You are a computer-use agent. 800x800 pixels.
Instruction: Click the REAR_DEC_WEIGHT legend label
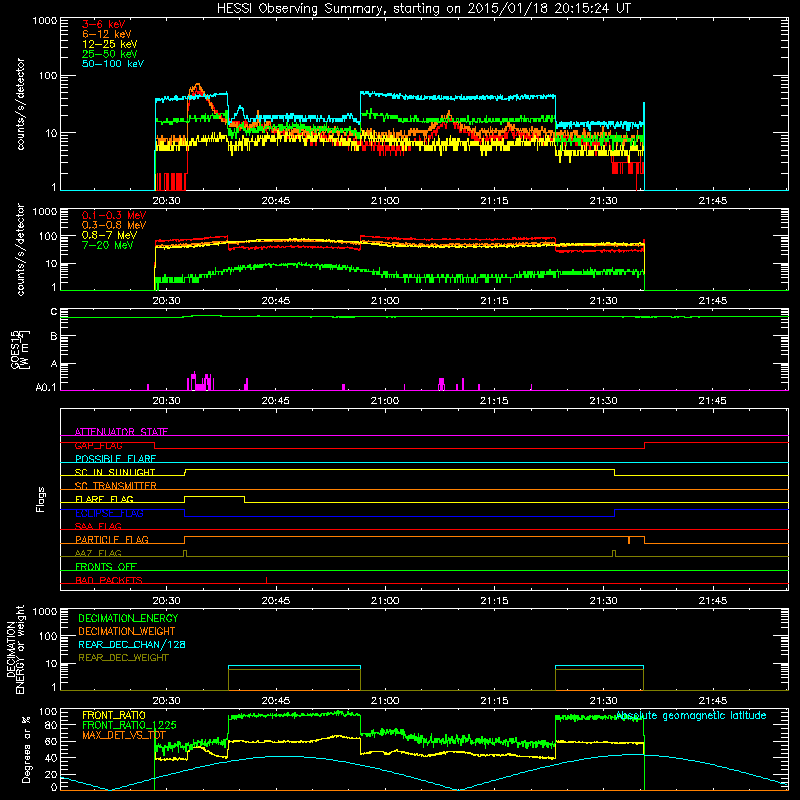(123, 658)
